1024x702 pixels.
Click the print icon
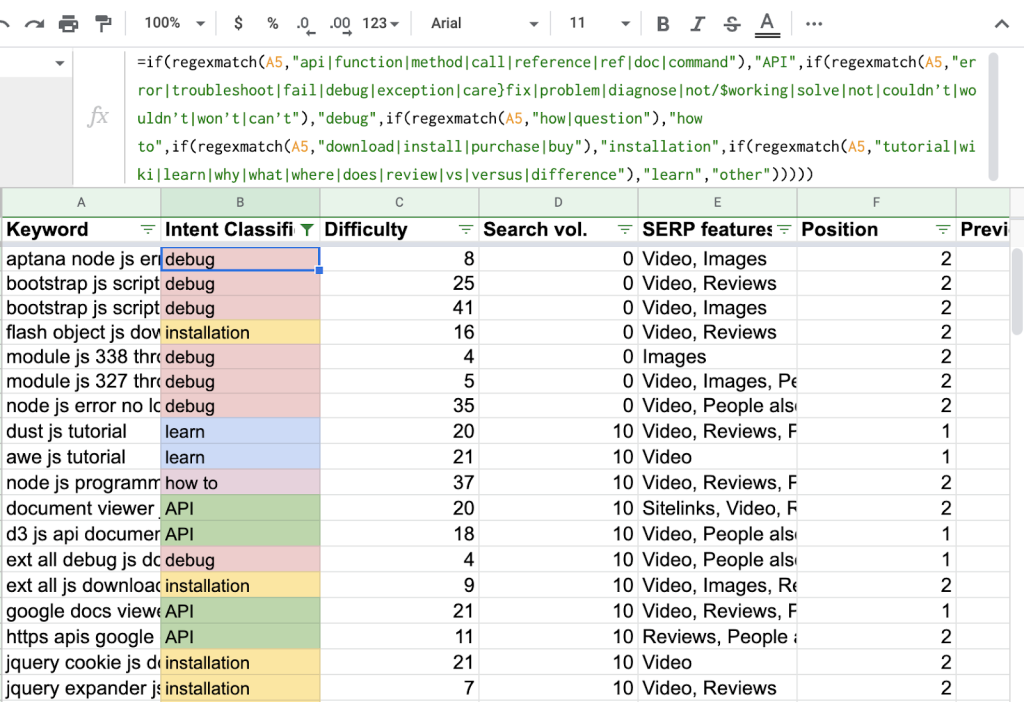(x=68, y=24)
